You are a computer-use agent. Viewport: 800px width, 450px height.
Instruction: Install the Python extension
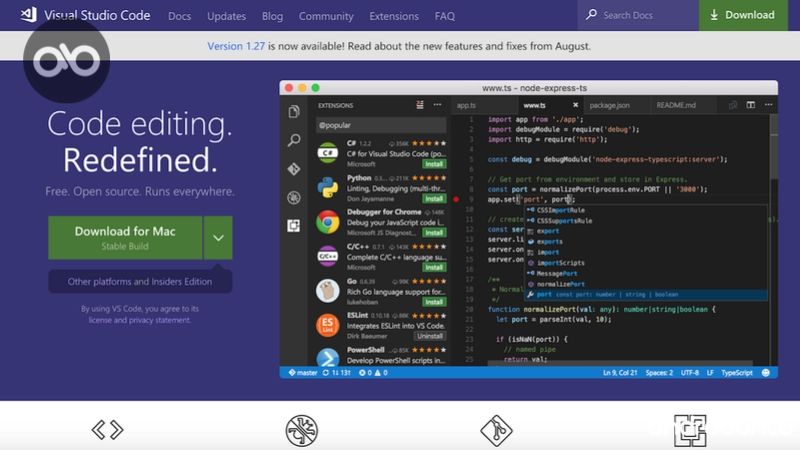coord(434,198)
